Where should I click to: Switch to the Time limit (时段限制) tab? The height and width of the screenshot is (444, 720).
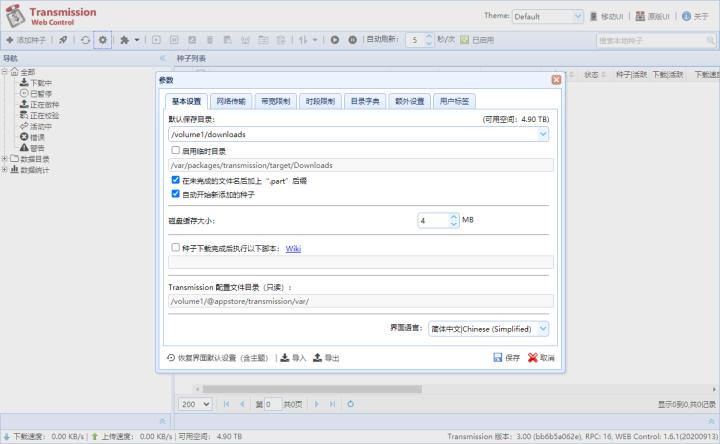pos(321,101)
